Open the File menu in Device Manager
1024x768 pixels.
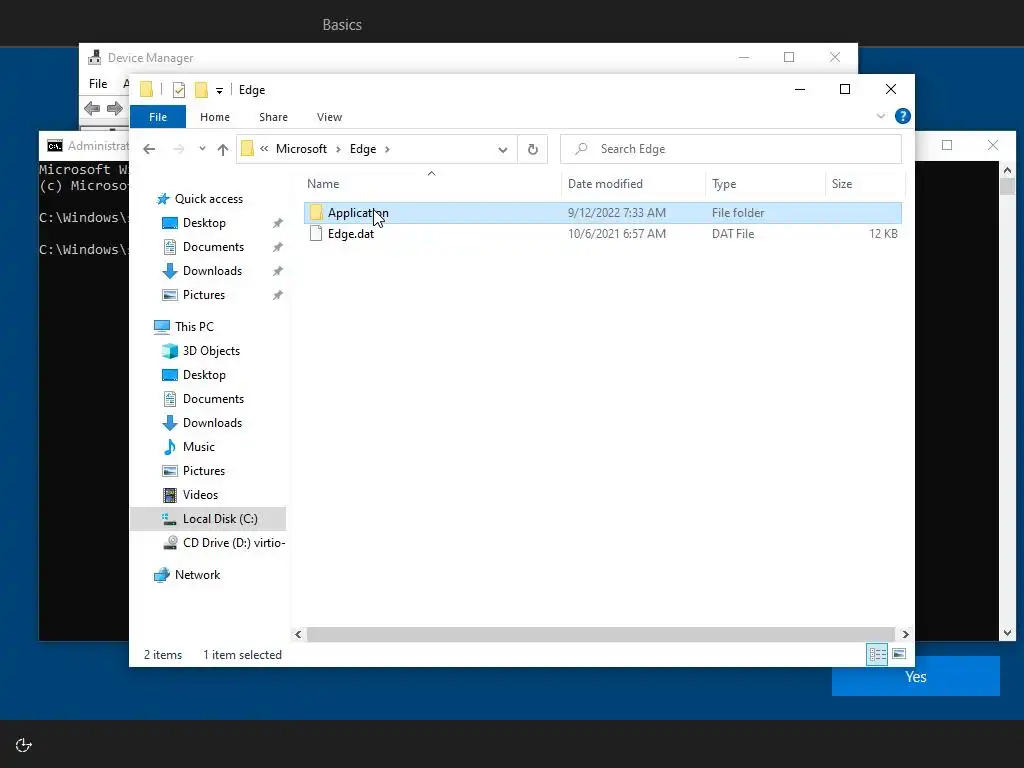tap(98, 84)
